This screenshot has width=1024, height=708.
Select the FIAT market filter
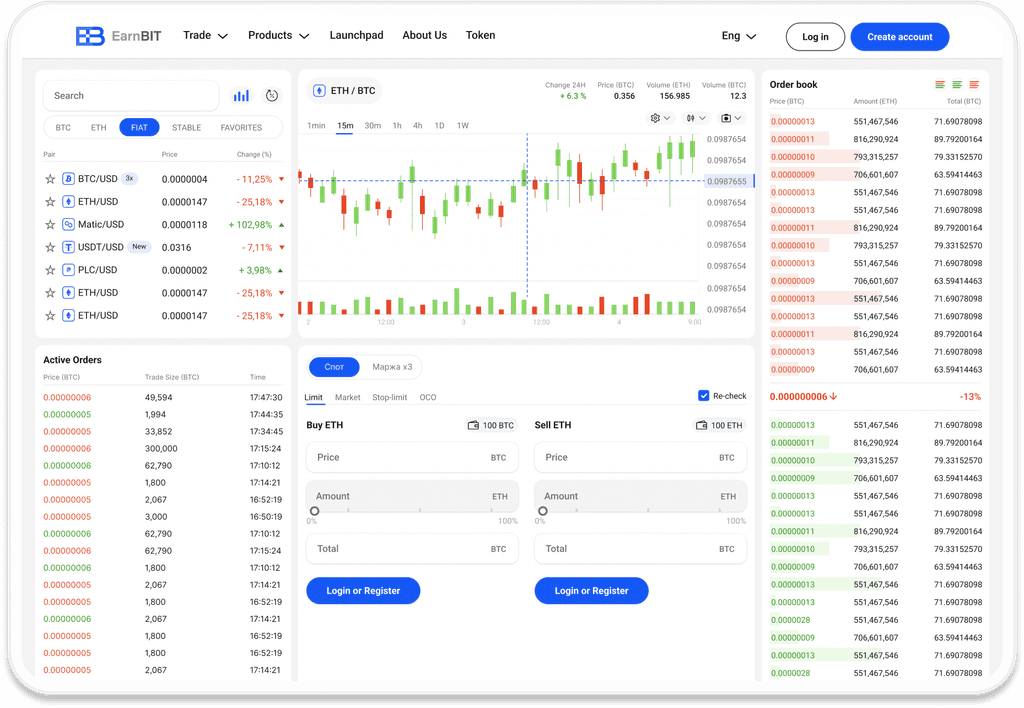[x=139, y=127]
